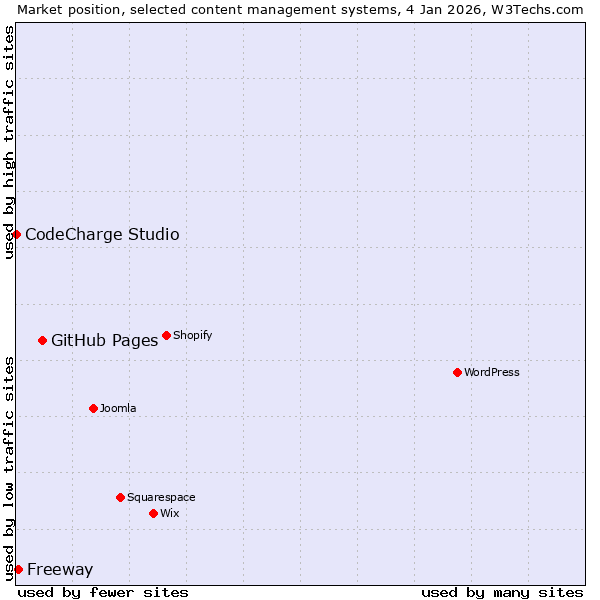Click the Squarespace red data point
The image size is (600, 600).
tap(121, 497)
